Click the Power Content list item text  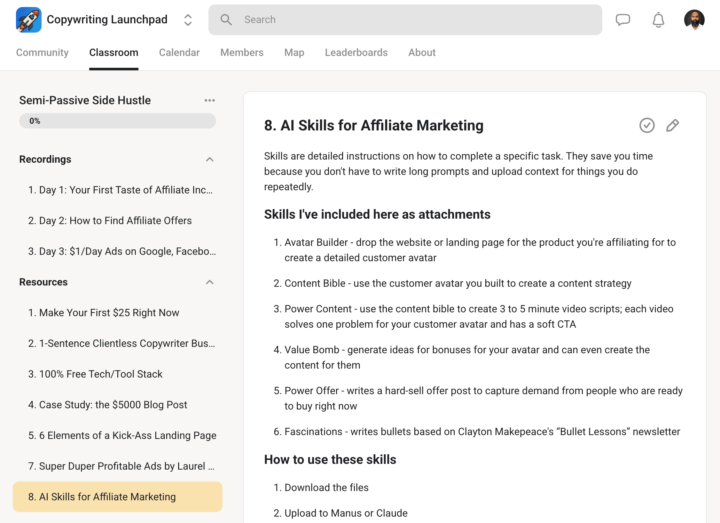click(479, 316)
